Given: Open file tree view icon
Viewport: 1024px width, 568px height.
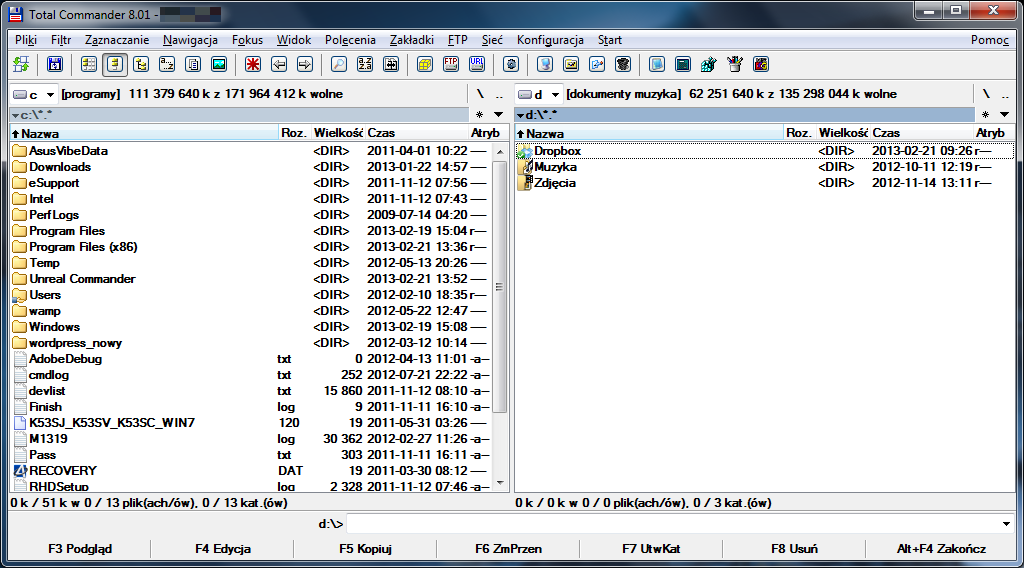Looking at the screenshot, I should pyautogui.click(x=141, y=64).
